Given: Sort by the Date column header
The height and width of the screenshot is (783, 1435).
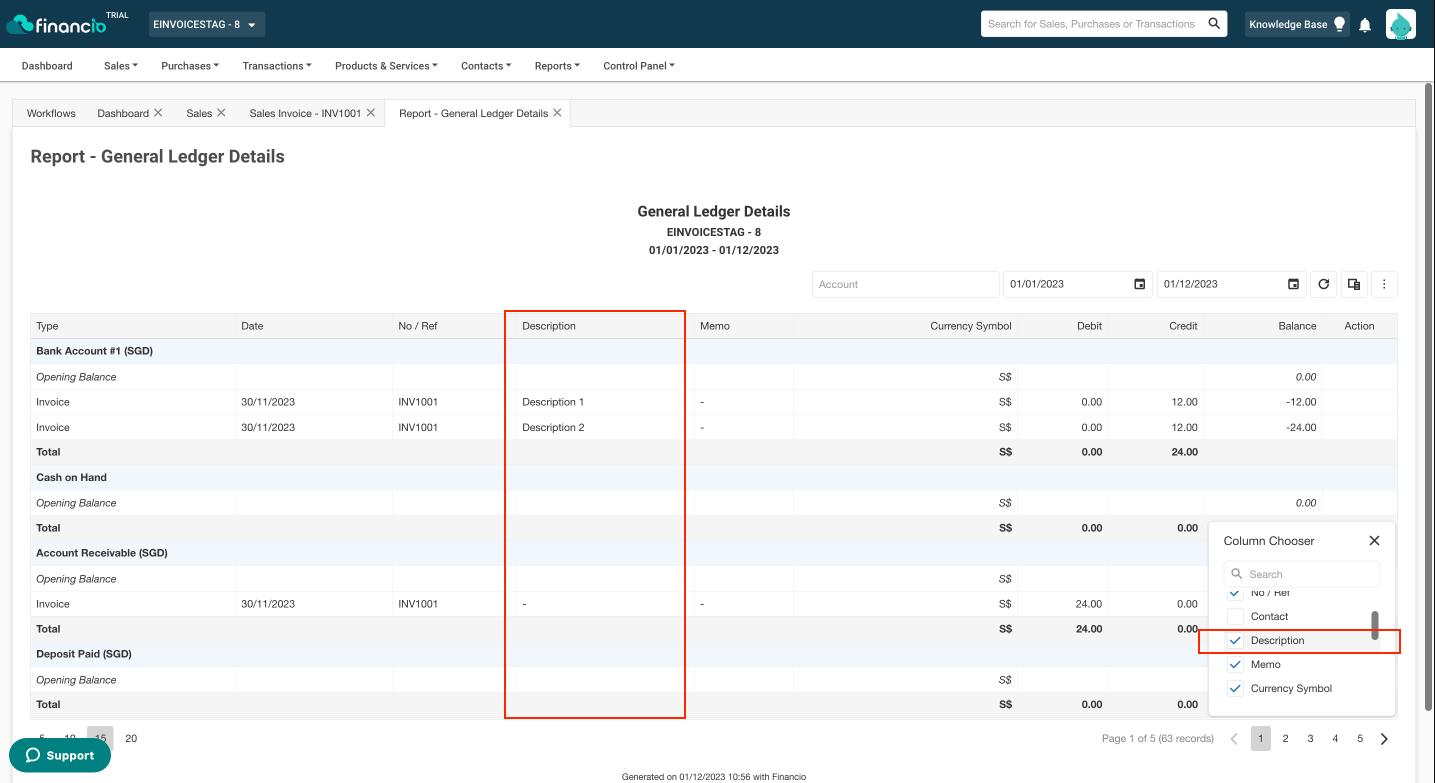Looking at the screenshot, I should coord(314,326).
